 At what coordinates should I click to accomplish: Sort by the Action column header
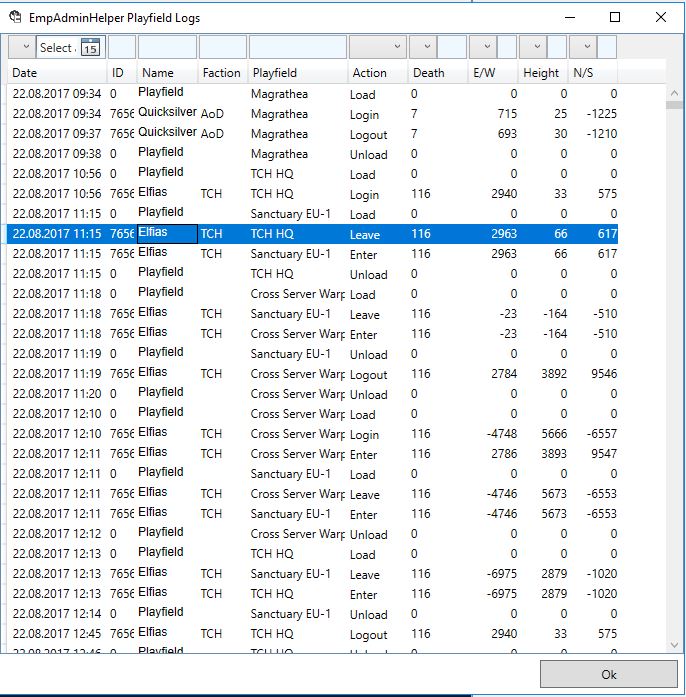click(378, 72)
